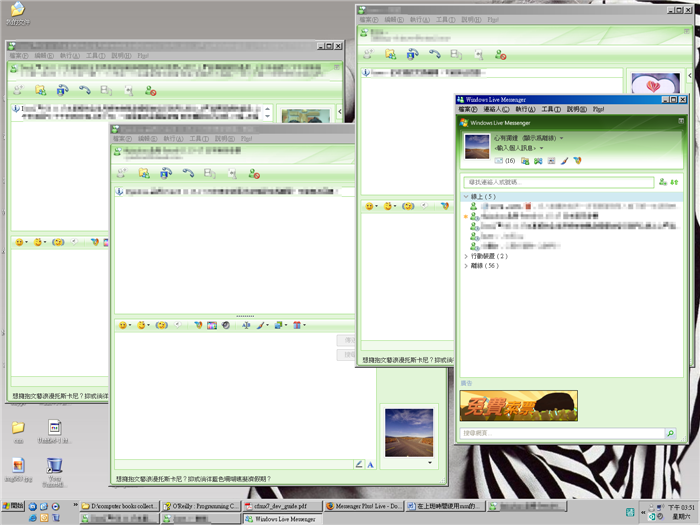This screenshot has width=700, height=525.
Task: Open background dropdown arrow beside paintbrush
Action: (x=267, y=325)
